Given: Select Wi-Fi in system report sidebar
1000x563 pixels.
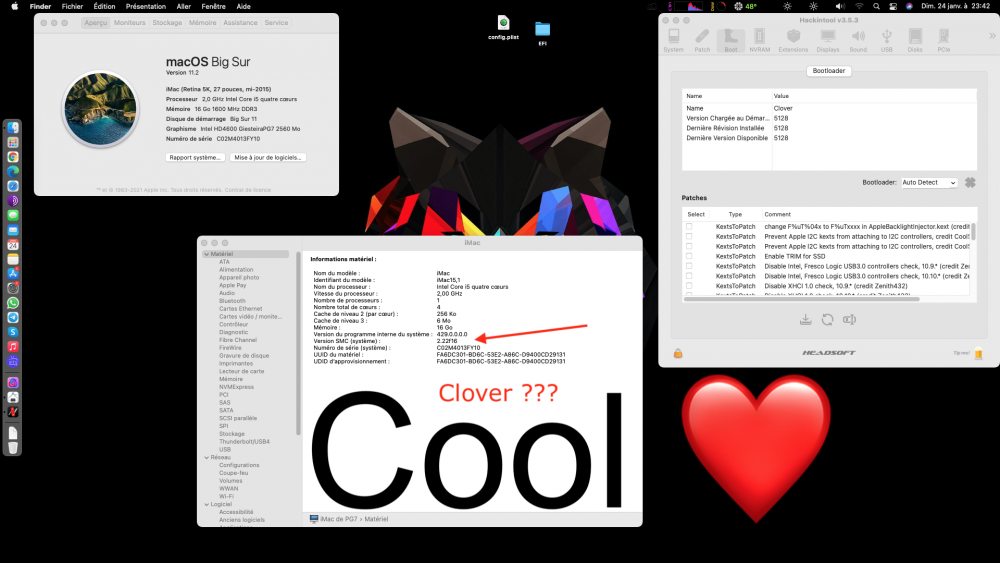Looking at the screenshot, I should point(226,497).
